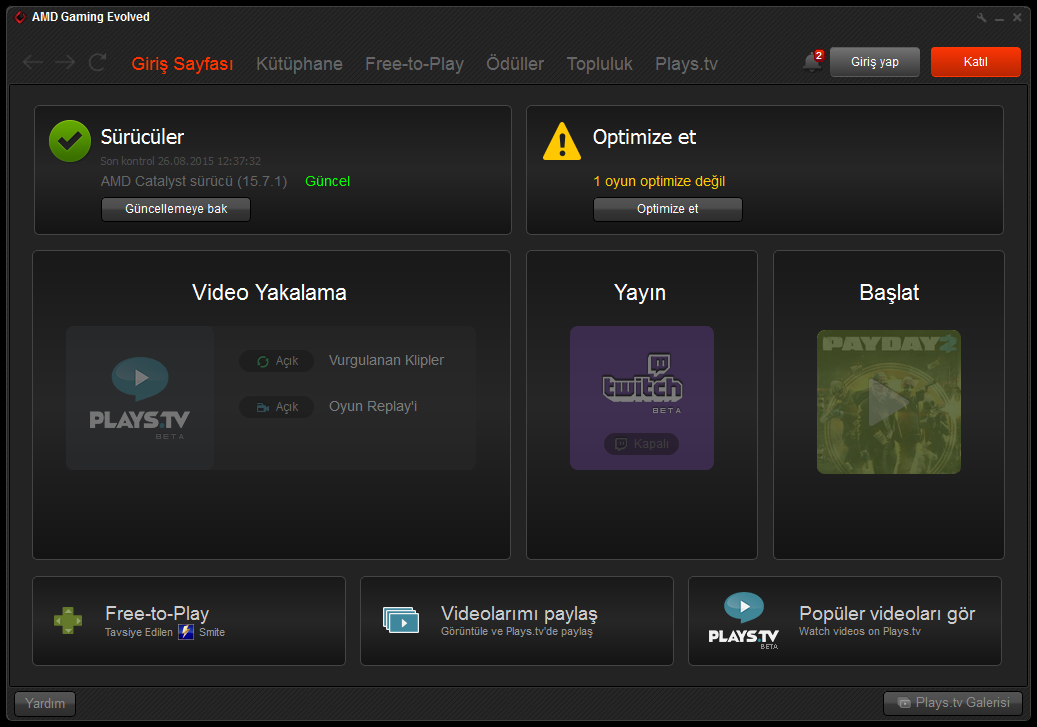Click the video stack share icon
The height and width of the screenshot is (727, 1037).
401,620
